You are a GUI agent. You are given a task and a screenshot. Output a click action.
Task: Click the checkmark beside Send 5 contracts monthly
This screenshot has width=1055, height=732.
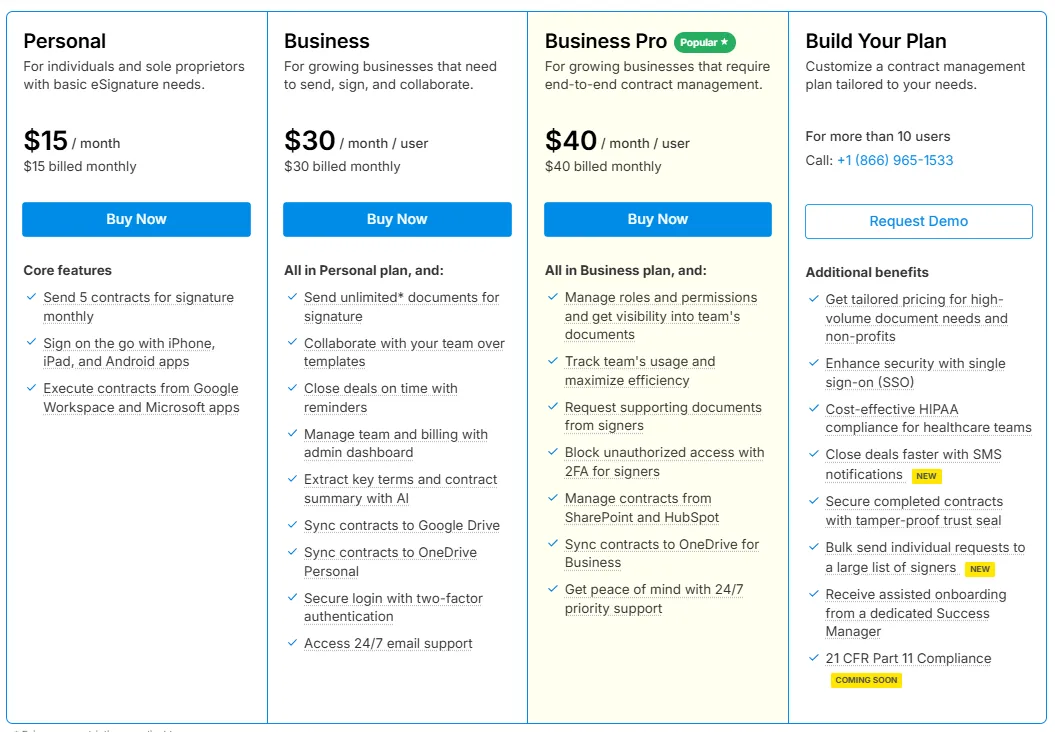31,298
